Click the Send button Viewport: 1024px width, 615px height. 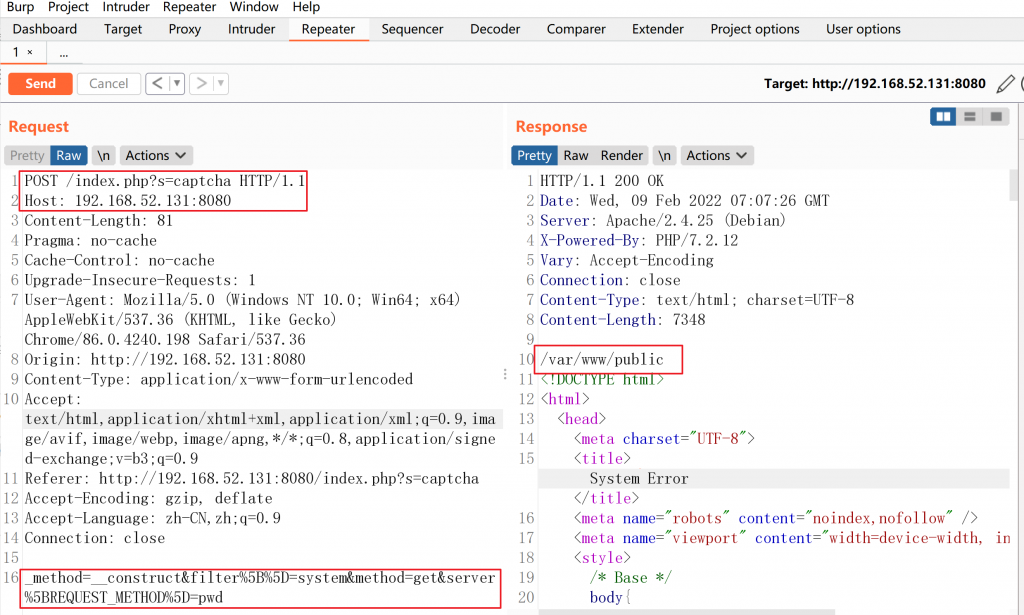[40, 84]
